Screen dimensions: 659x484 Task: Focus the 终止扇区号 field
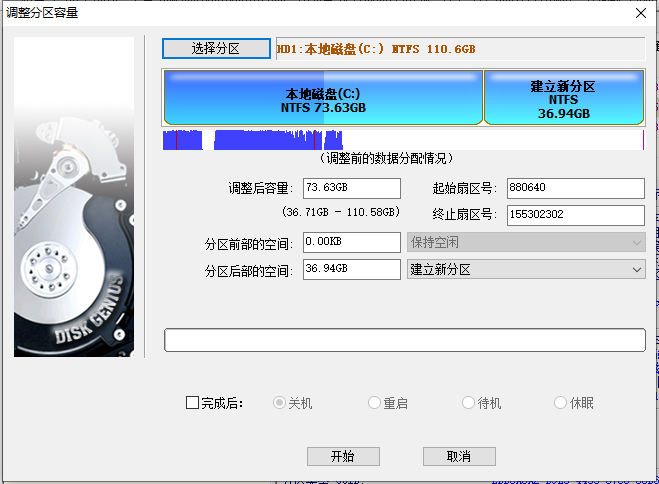[574, 215]
